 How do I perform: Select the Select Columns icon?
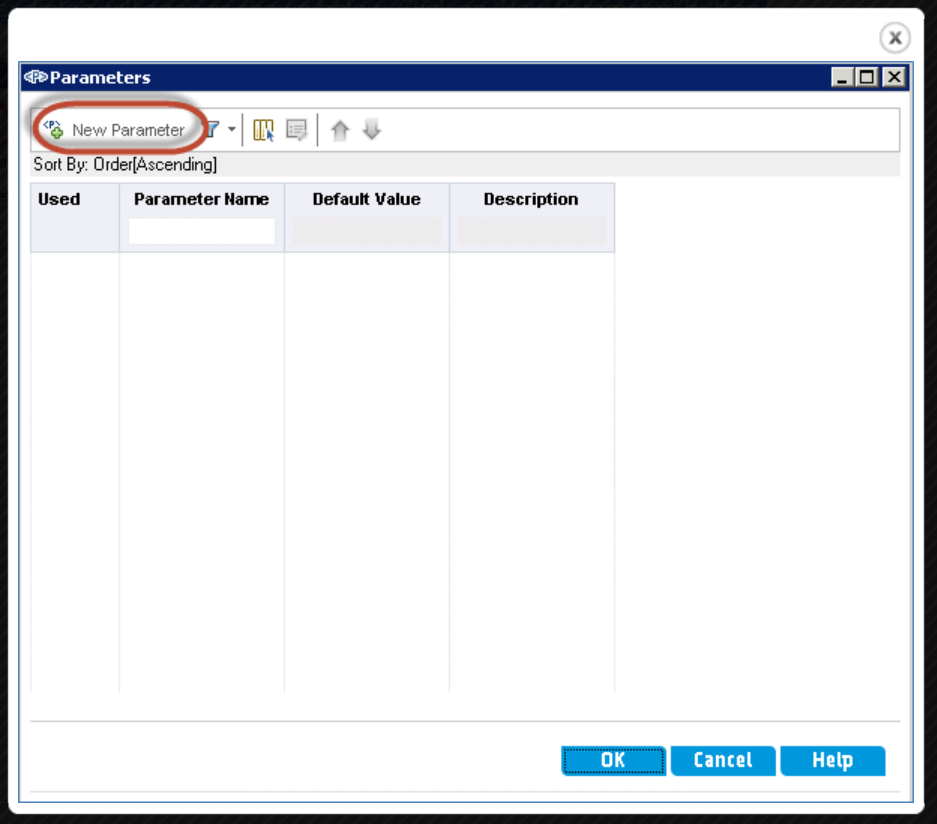click(265, 129)
